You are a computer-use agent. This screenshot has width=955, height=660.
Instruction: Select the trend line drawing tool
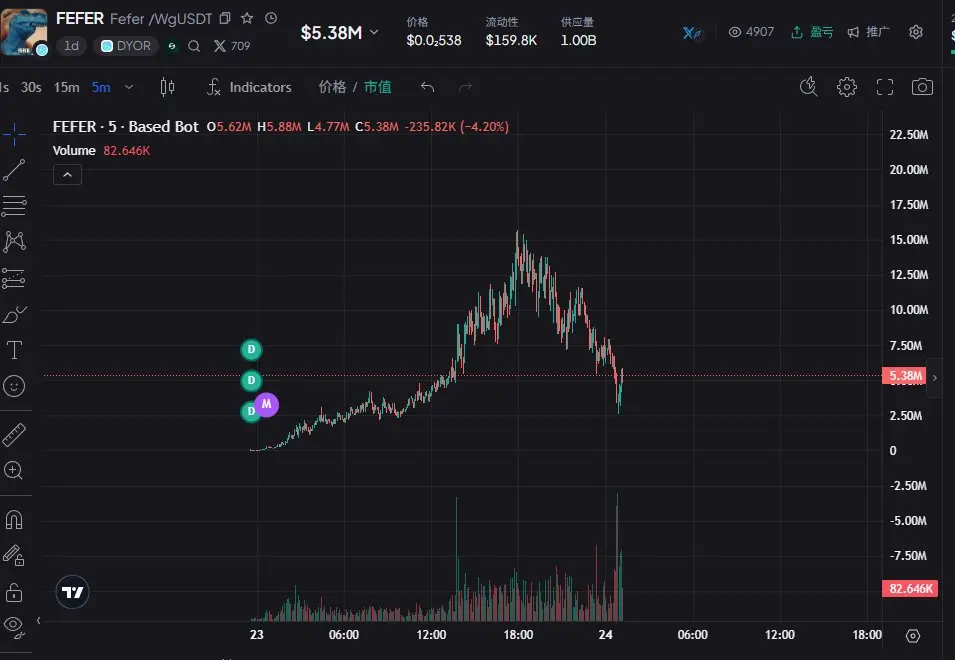pyautogui.click(x=14, y=170)
